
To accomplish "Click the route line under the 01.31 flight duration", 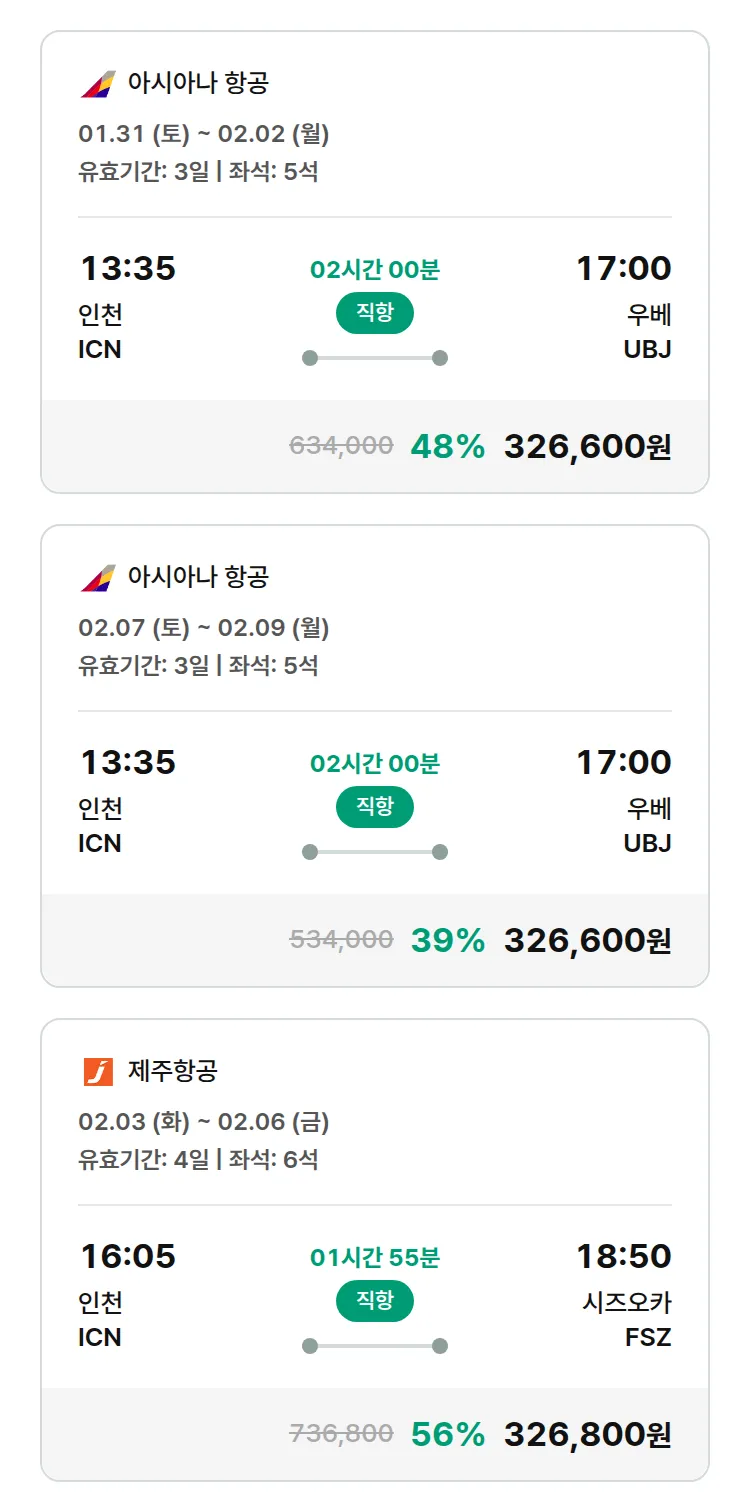I will 375,358.
